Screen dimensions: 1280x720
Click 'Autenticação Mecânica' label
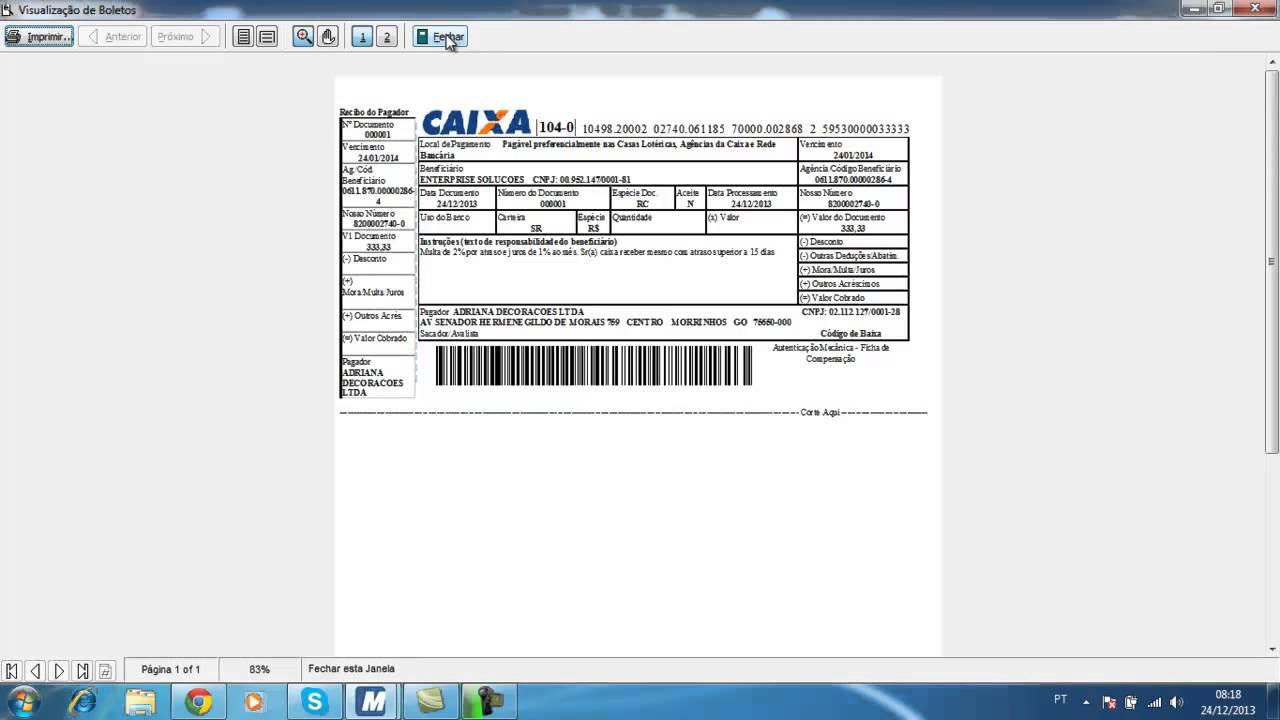coord(831,353)
